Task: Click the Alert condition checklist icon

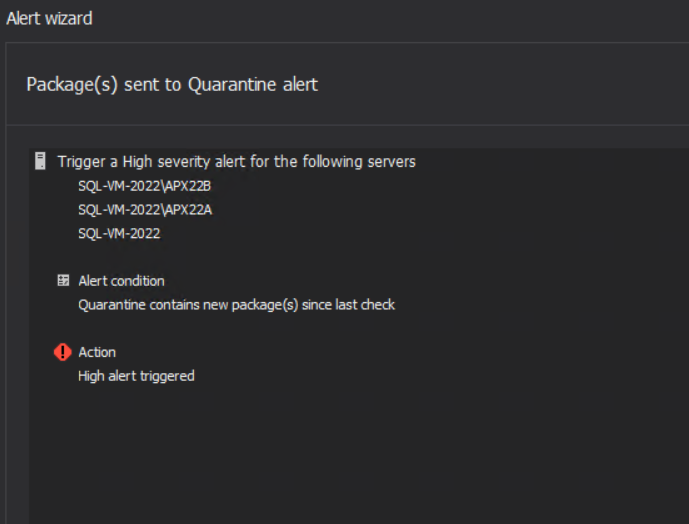Action: [63, 280]
